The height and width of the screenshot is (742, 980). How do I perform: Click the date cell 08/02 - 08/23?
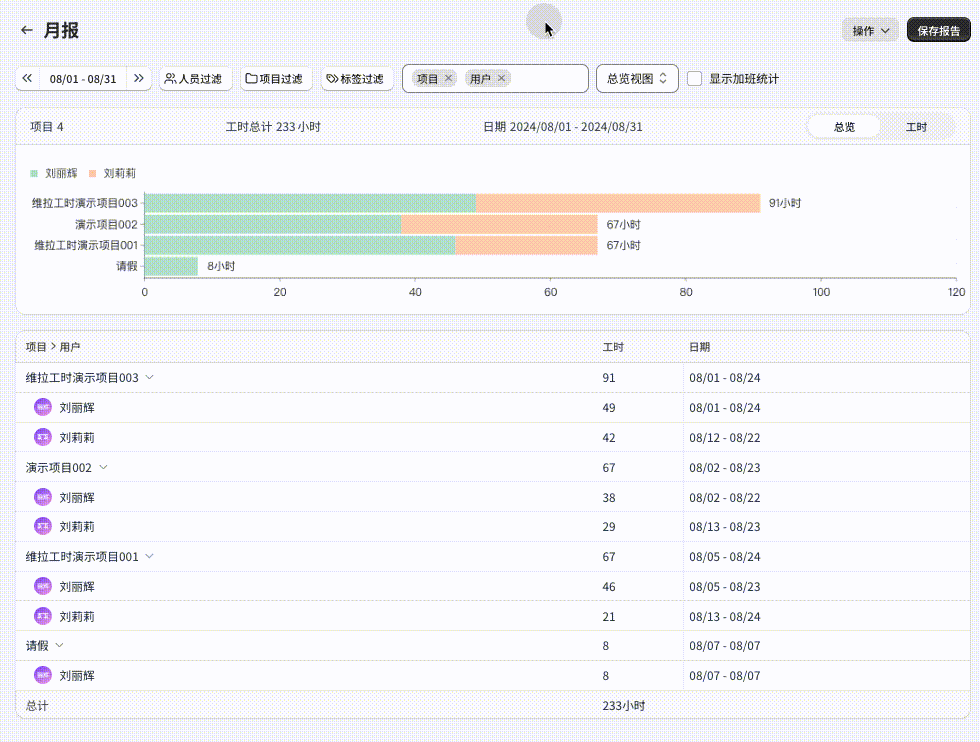pos(725,468)
